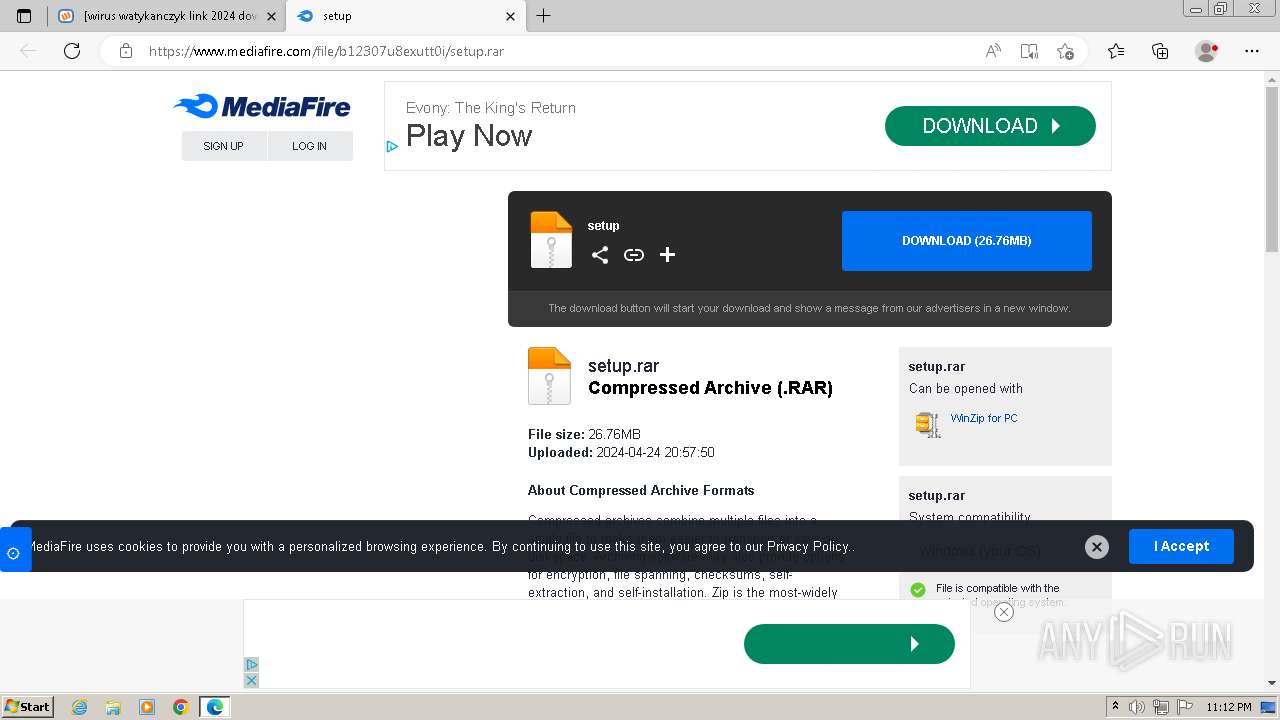Open the Windows Start menu

28,707
